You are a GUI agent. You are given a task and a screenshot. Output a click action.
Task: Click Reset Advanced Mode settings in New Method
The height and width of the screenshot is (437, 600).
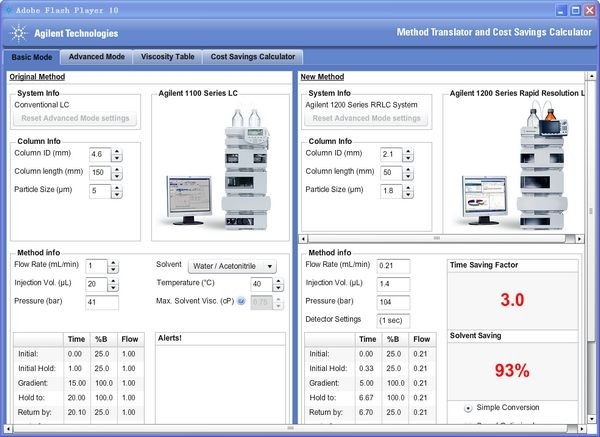(x=366, y=118)
